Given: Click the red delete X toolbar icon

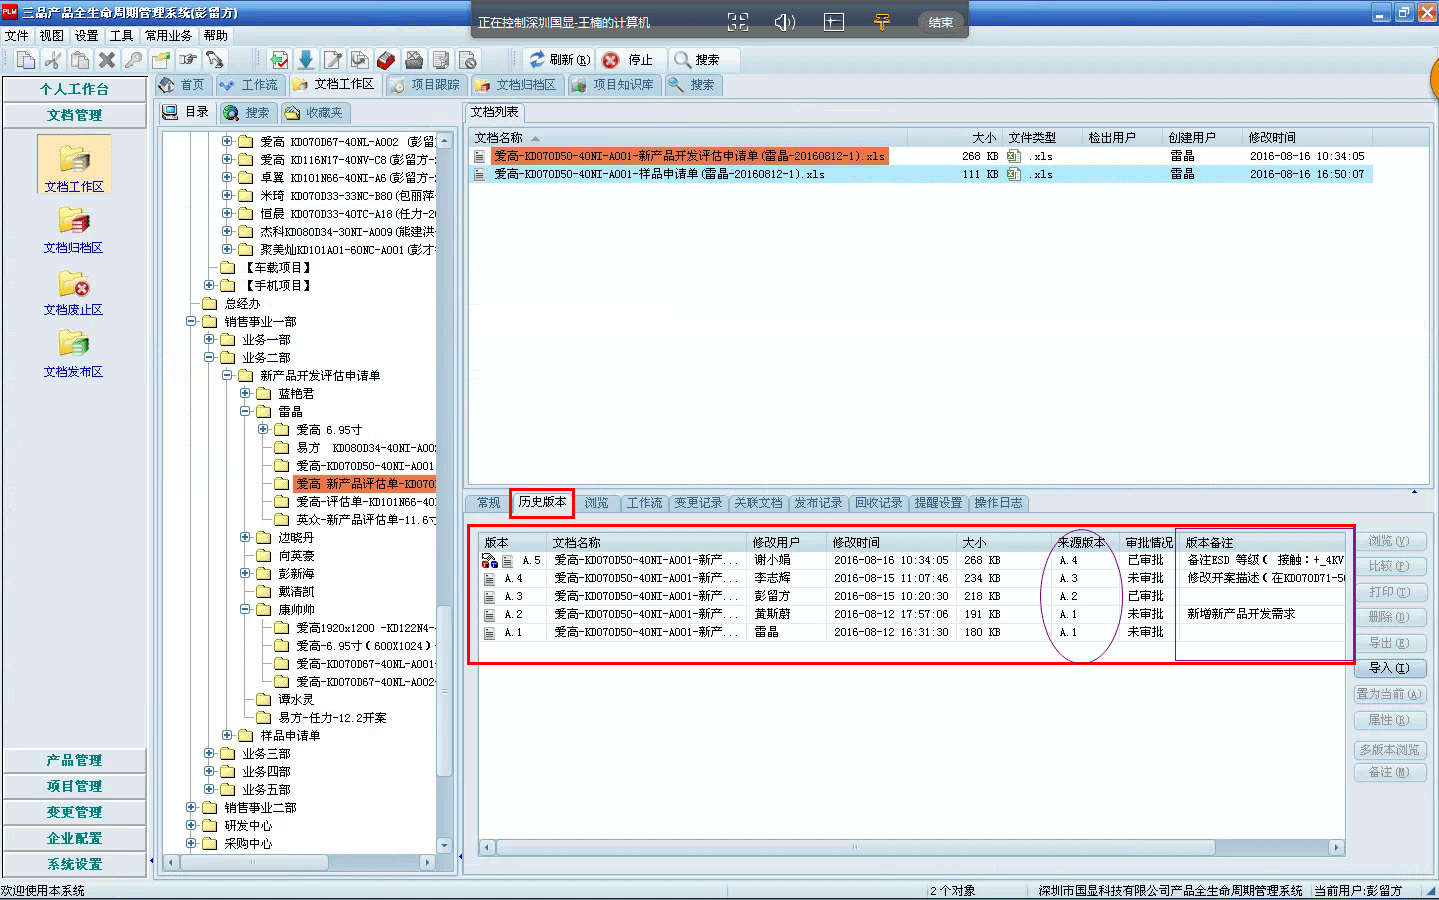Looking at the screenshot, I should coord(107,60).
